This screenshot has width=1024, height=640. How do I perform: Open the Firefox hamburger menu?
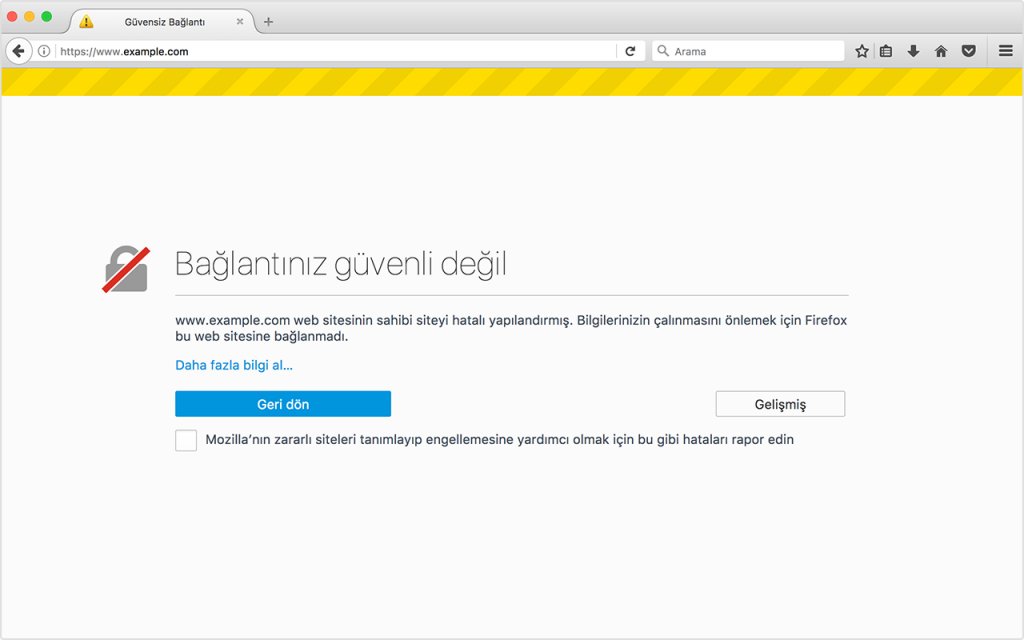pos(1005,50)
